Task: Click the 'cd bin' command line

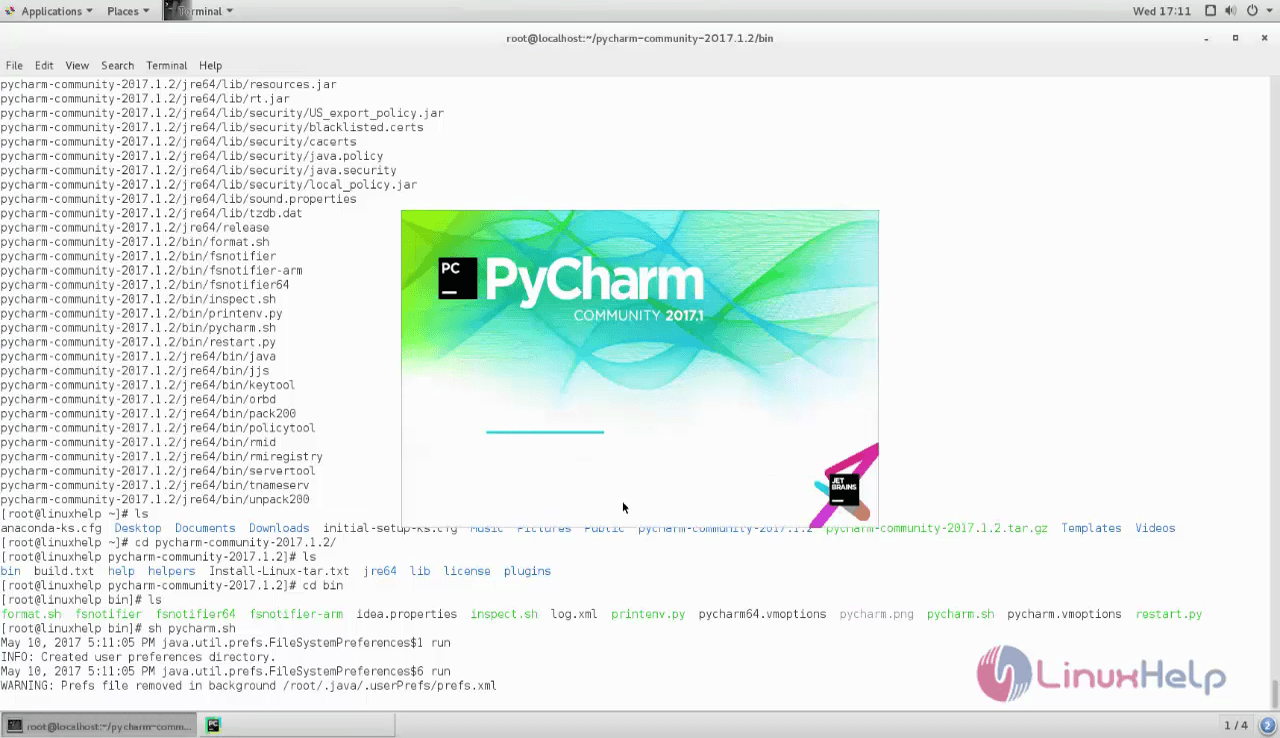Action: [x=172, y=585]
